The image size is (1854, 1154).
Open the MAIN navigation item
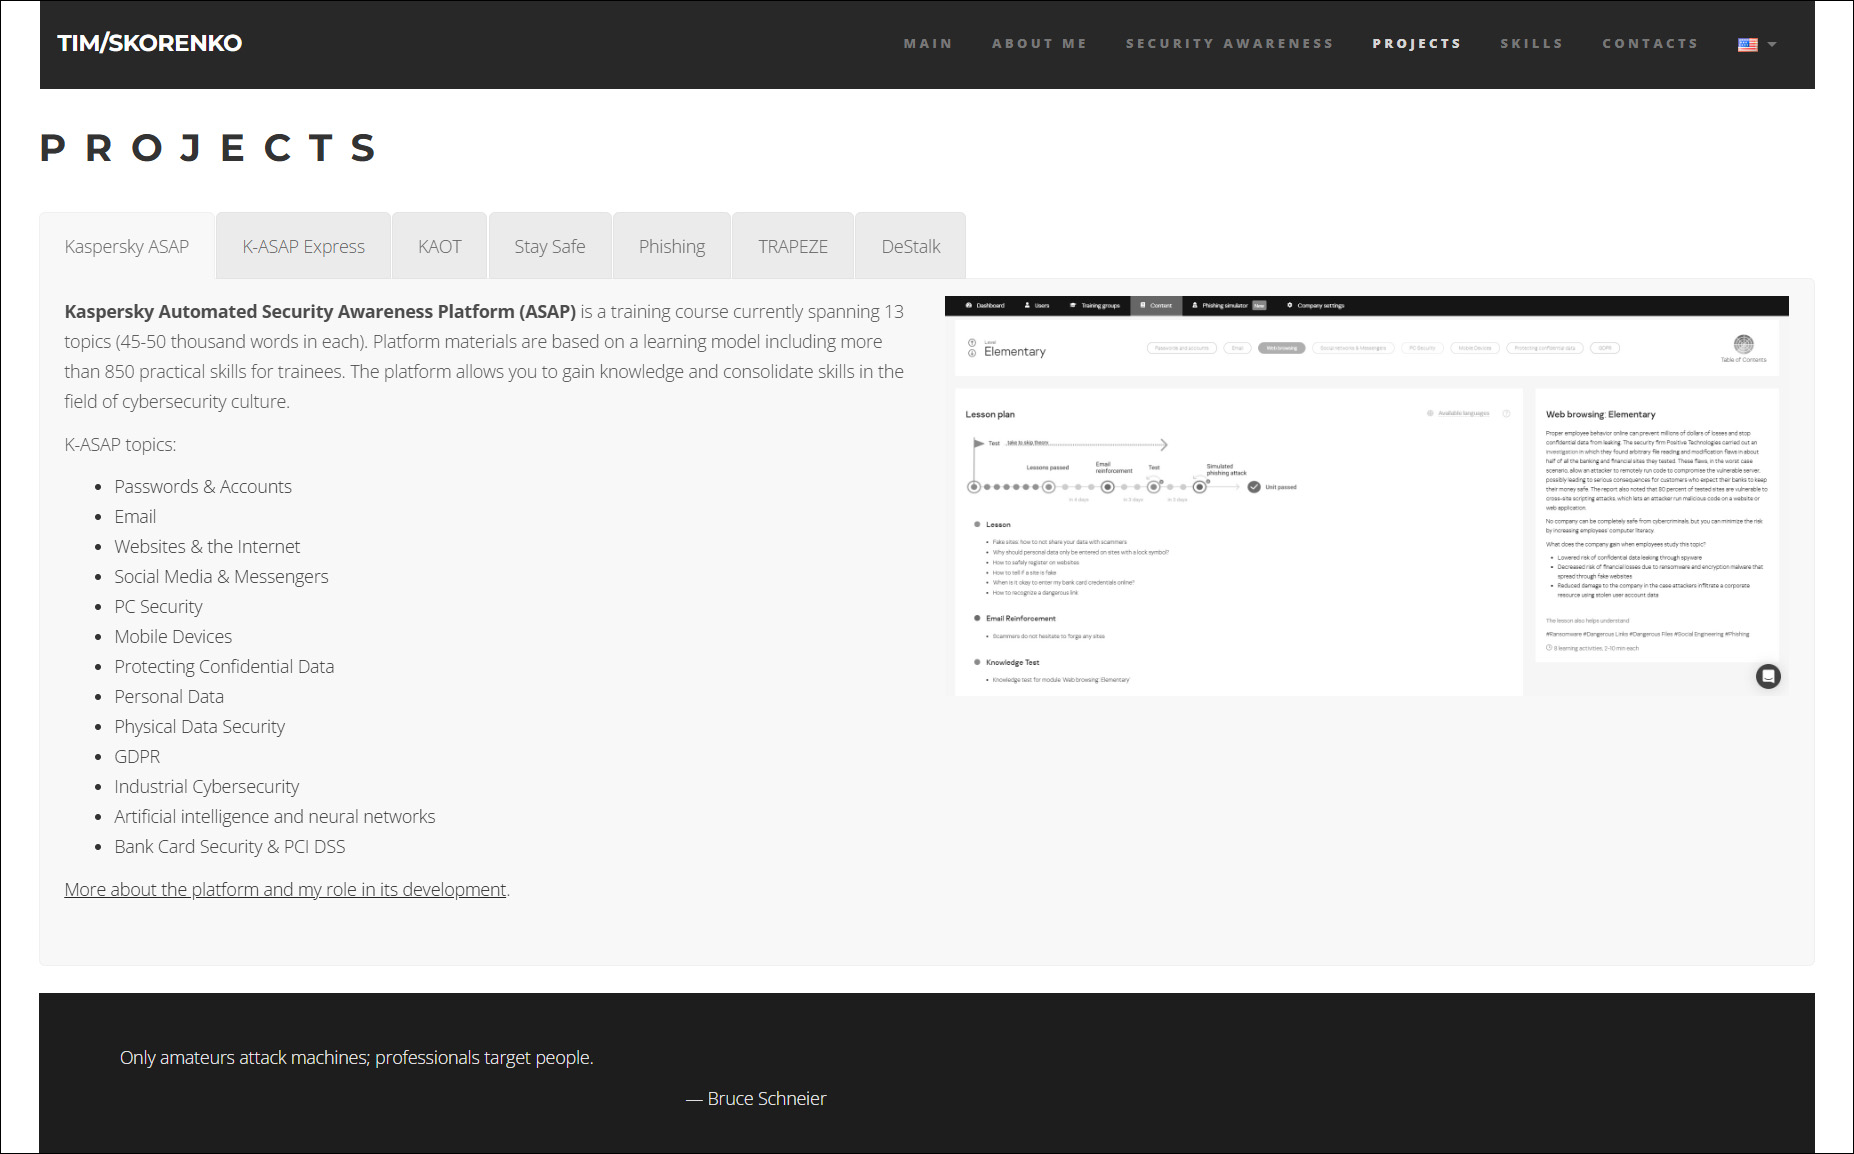pos(928,44)
